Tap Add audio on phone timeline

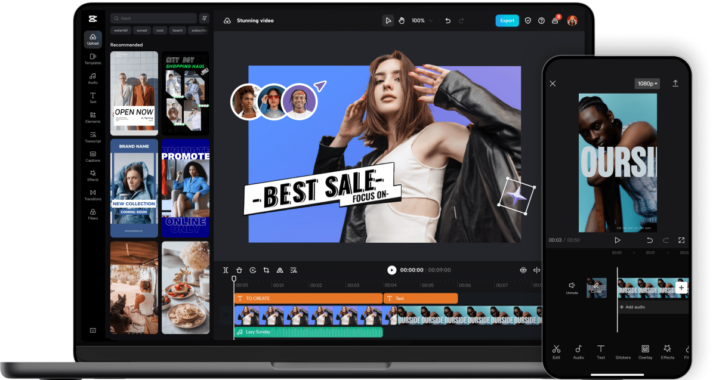632,307
